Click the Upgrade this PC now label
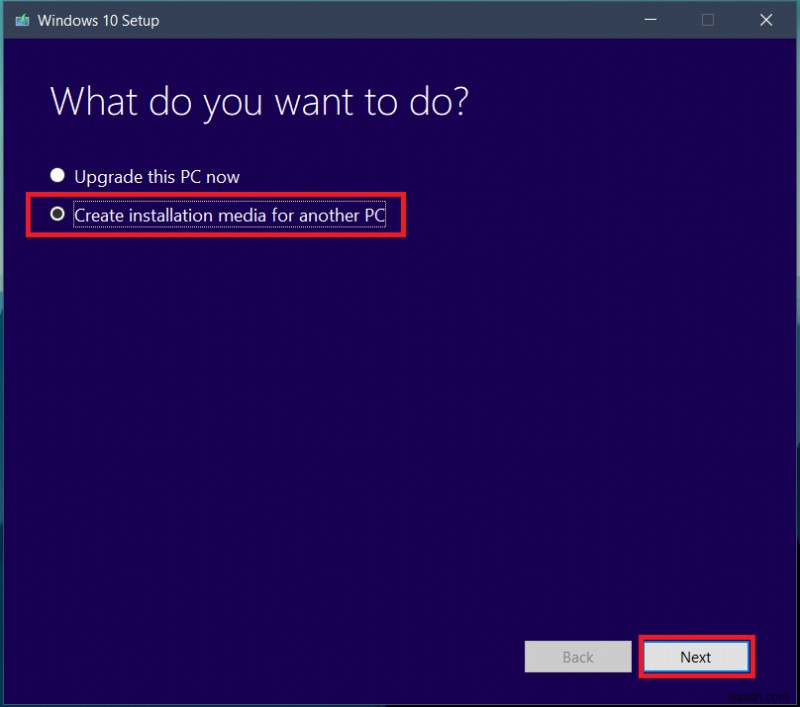800x707 pixels. point(157,176)
